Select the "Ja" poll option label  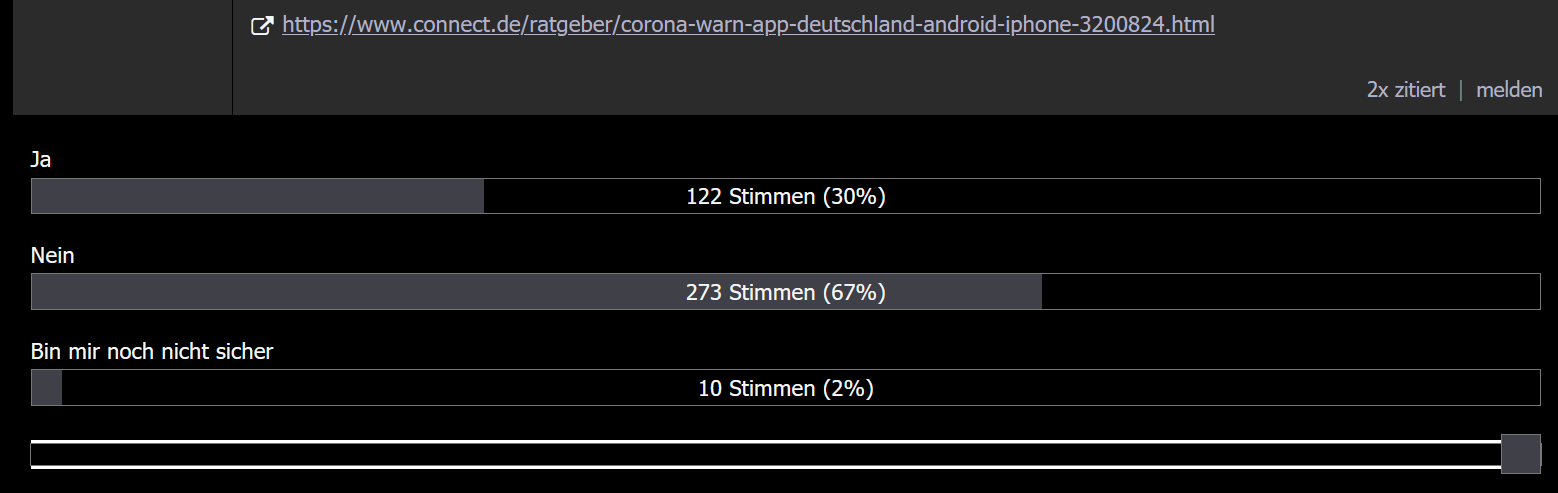[41, 160]
